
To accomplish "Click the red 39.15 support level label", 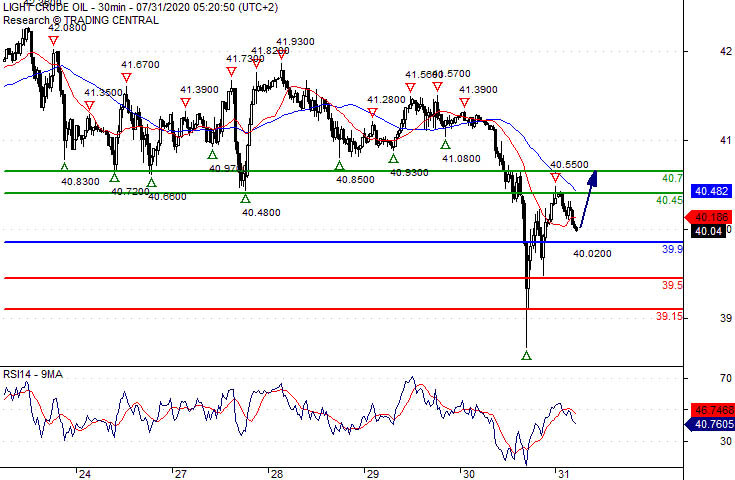I will click(669, 316).
